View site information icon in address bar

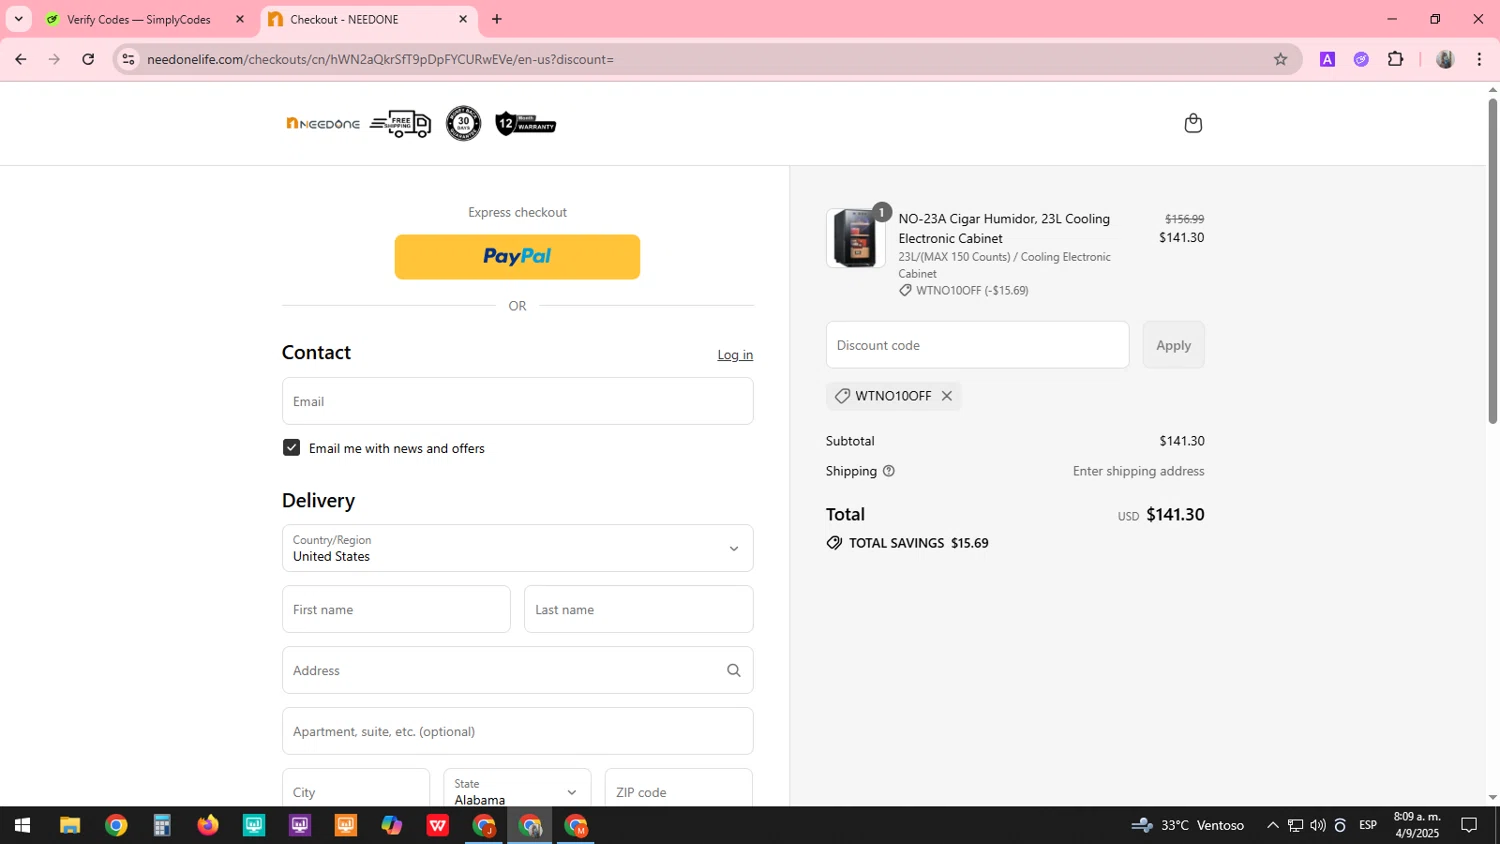tap(128, 59)
